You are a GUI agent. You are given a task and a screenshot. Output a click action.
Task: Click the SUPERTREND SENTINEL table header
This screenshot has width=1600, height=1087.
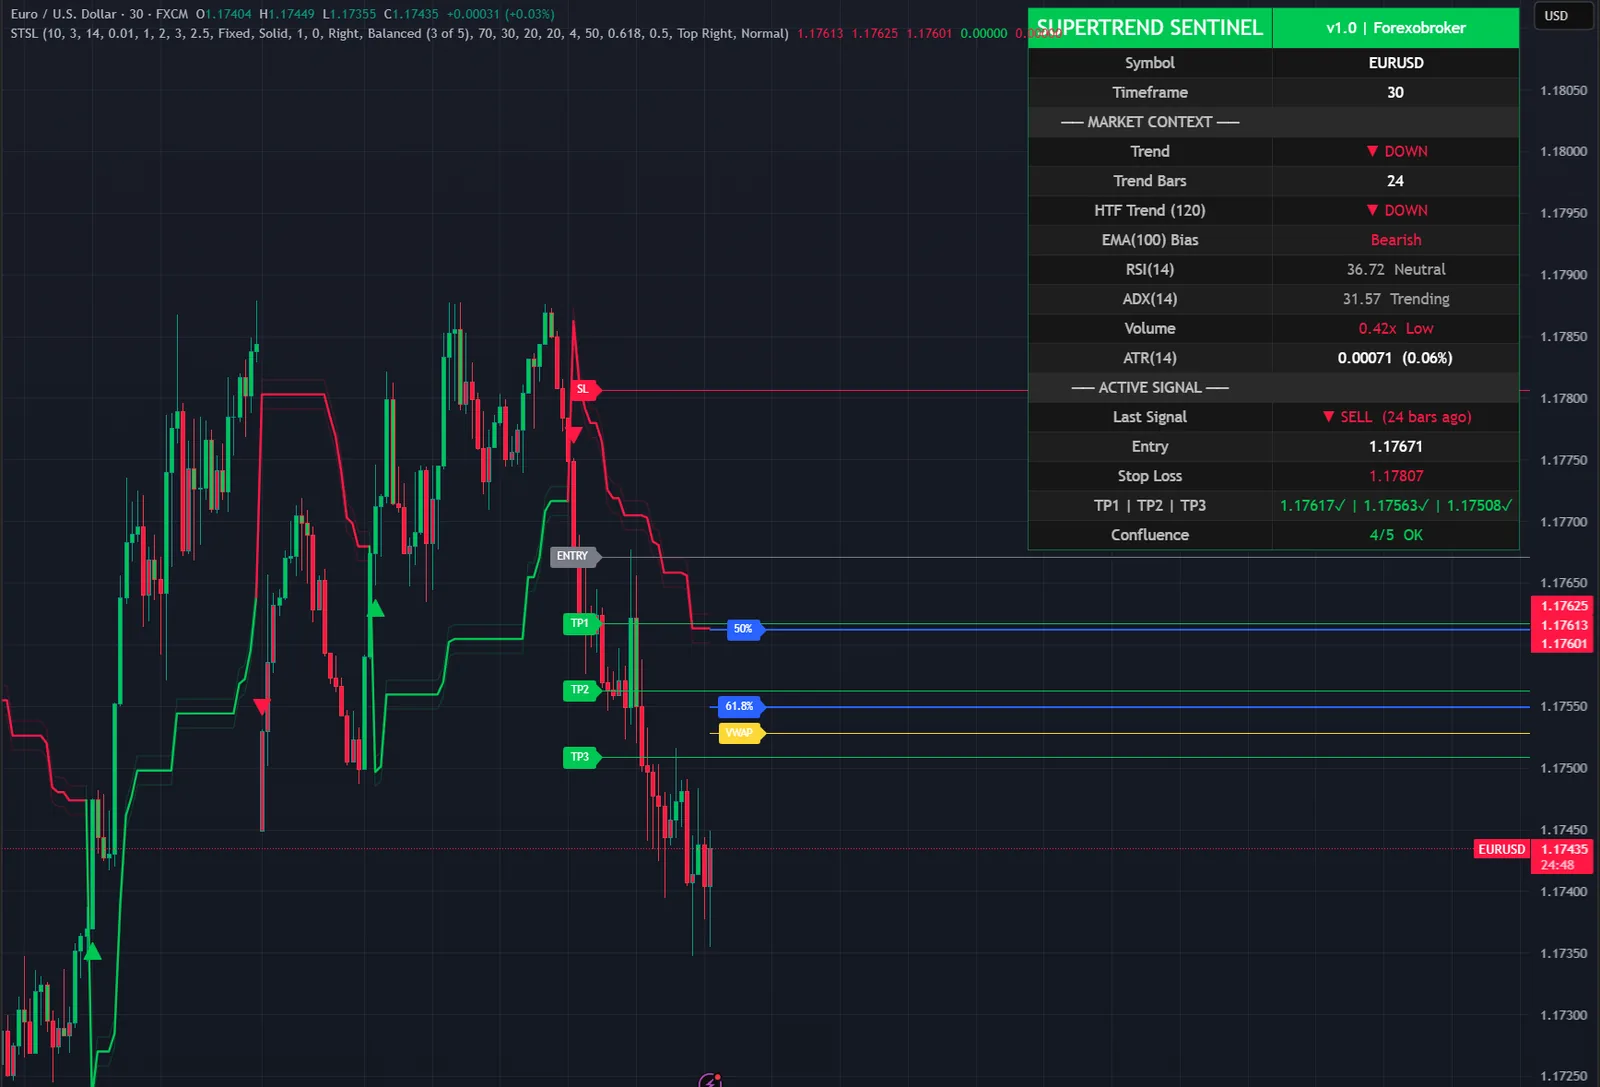(x=1150, y=28)
